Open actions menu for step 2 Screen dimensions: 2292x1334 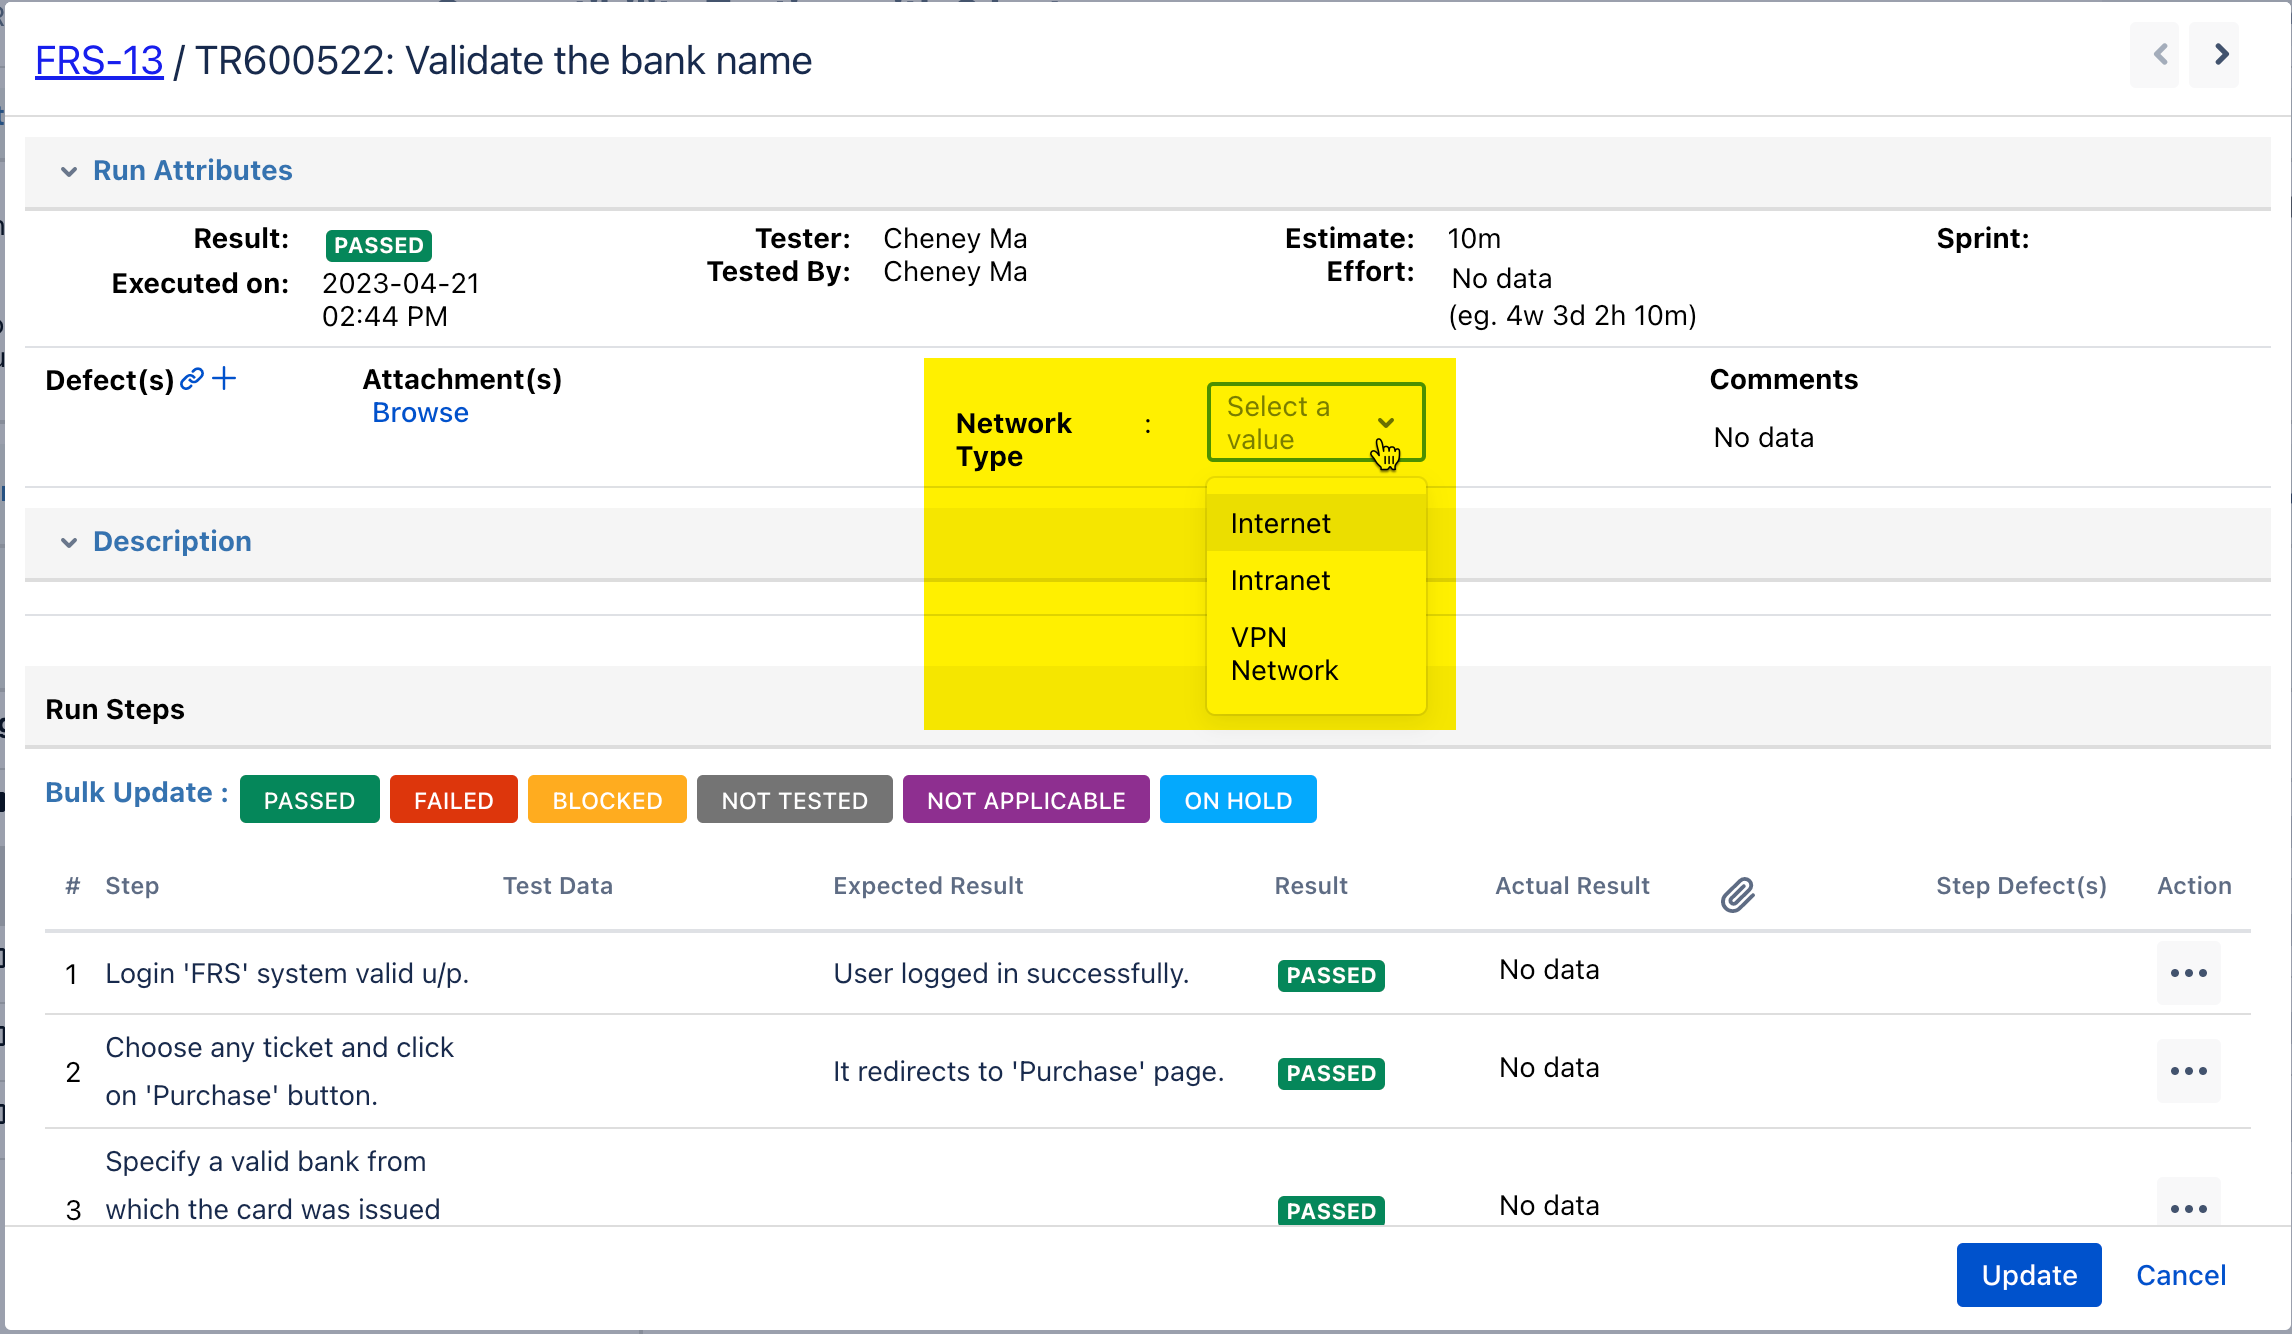(2188, 1071)
